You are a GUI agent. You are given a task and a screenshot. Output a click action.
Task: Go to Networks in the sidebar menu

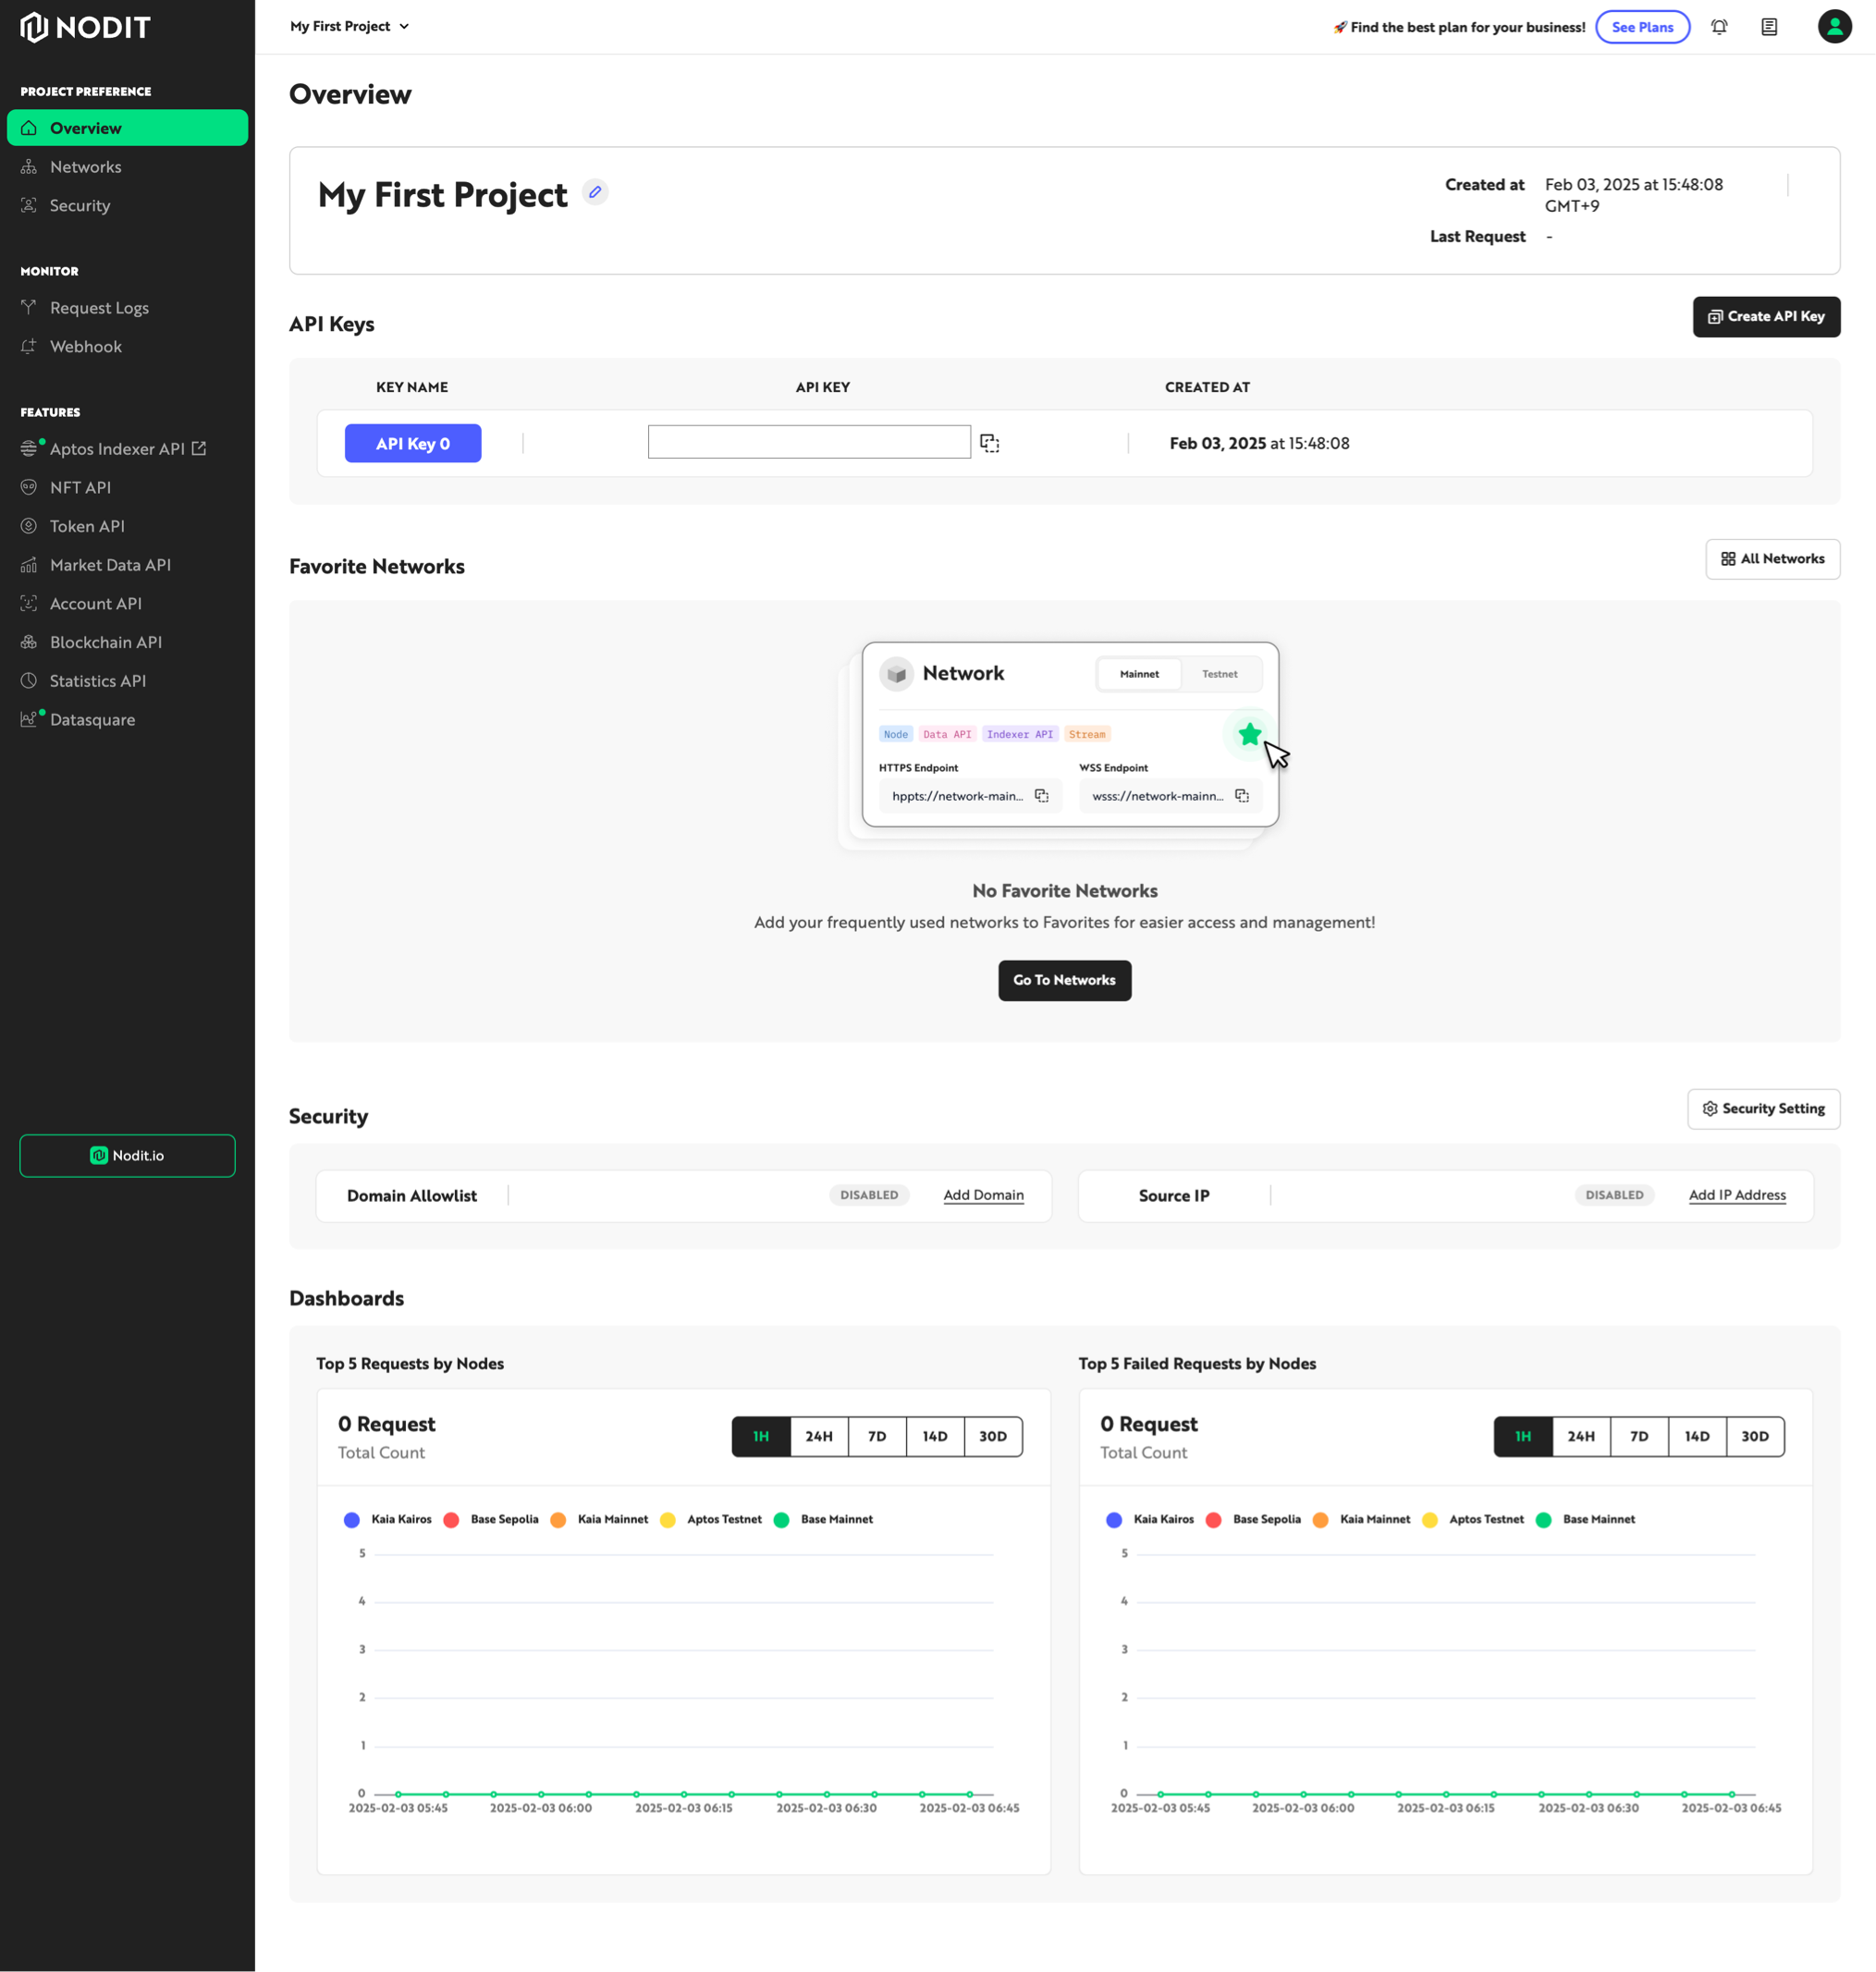[85, 167]
